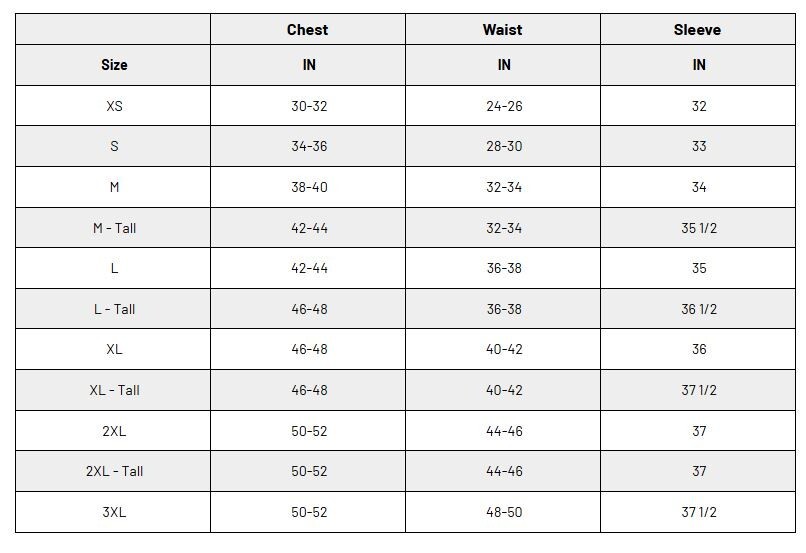
Task: Select the 2XL size label
Action: [114, 431]
